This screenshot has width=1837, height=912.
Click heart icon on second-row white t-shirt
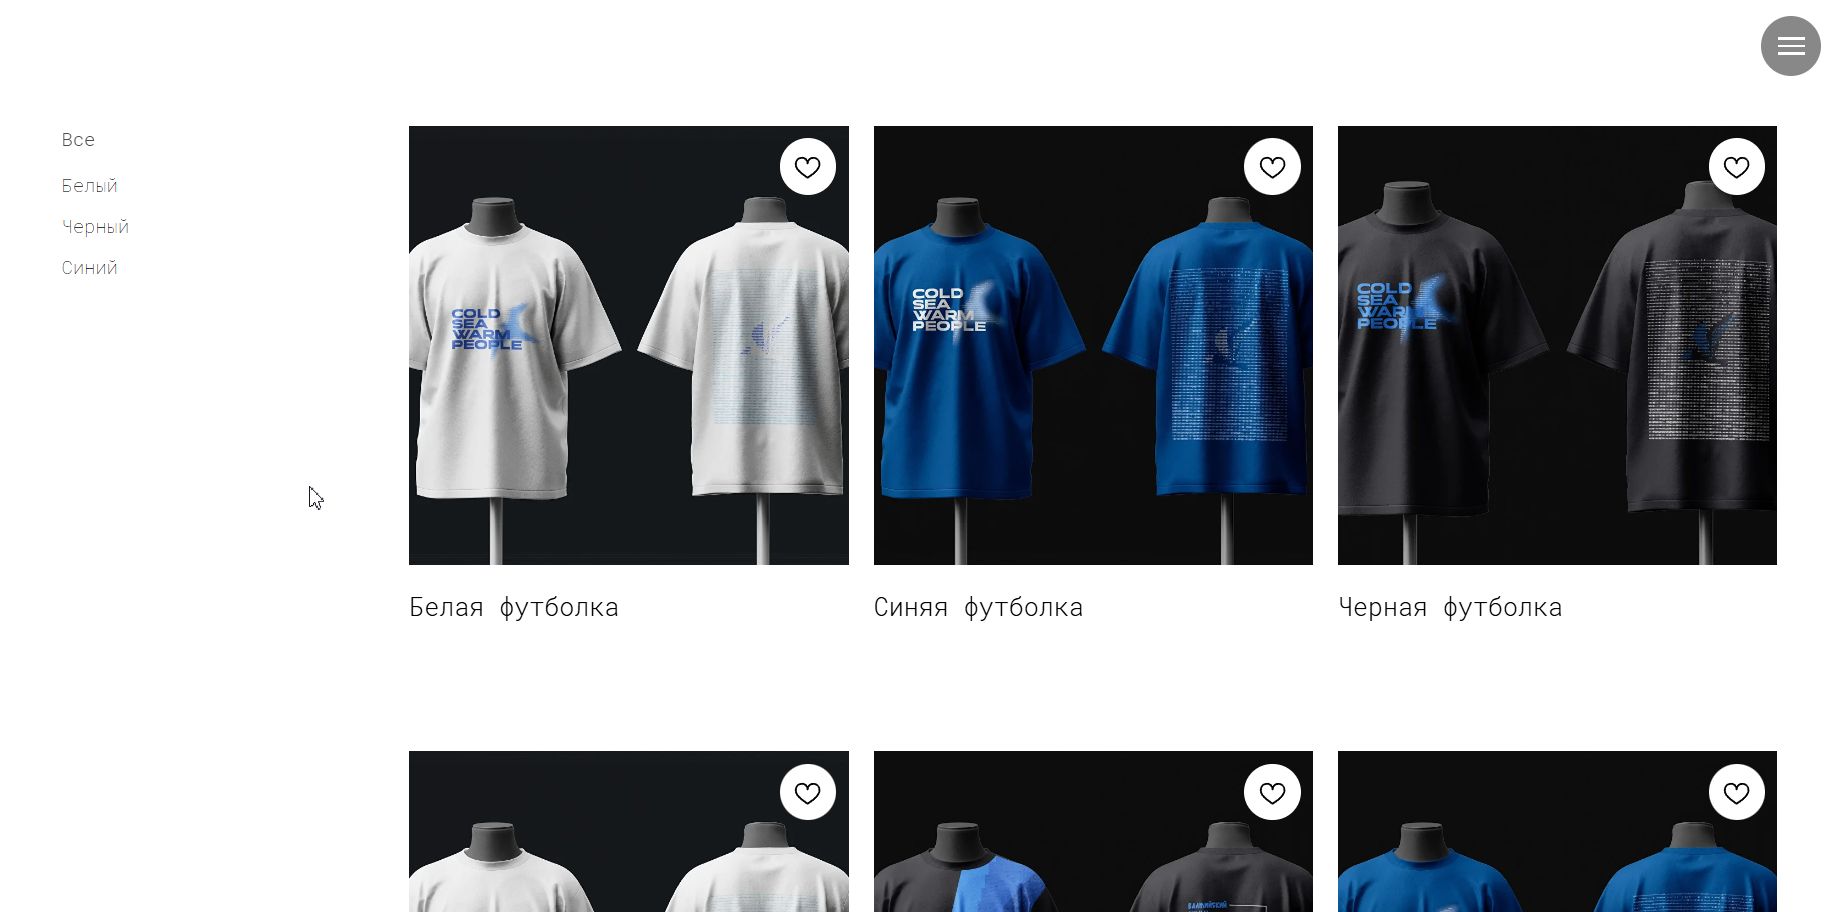[807, 792]
